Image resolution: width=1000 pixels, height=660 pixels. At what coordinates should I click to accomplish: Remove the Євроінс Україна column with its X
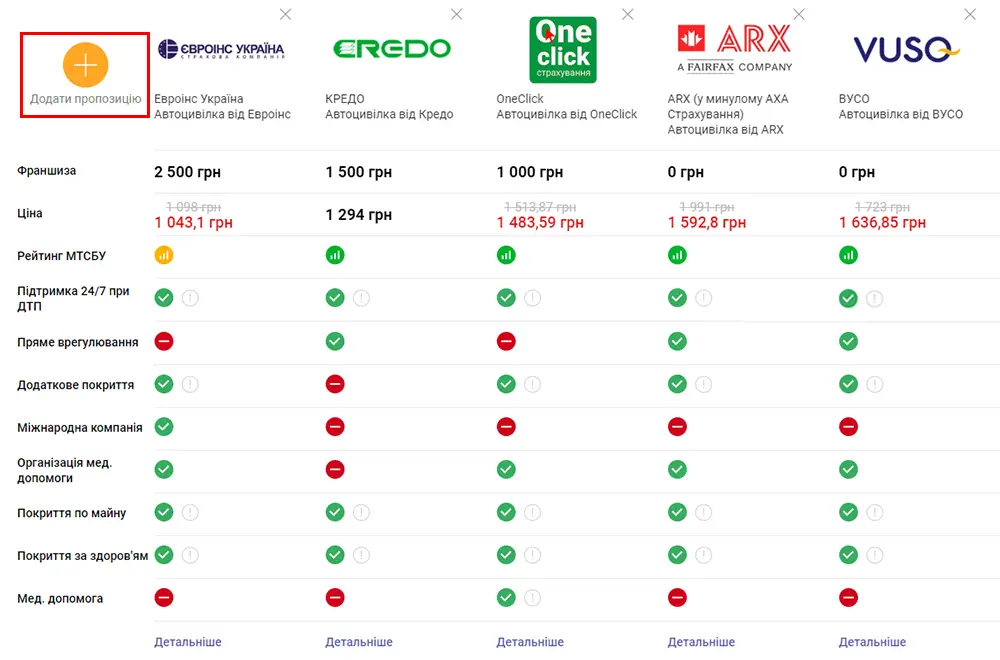(x=286, y=14)
